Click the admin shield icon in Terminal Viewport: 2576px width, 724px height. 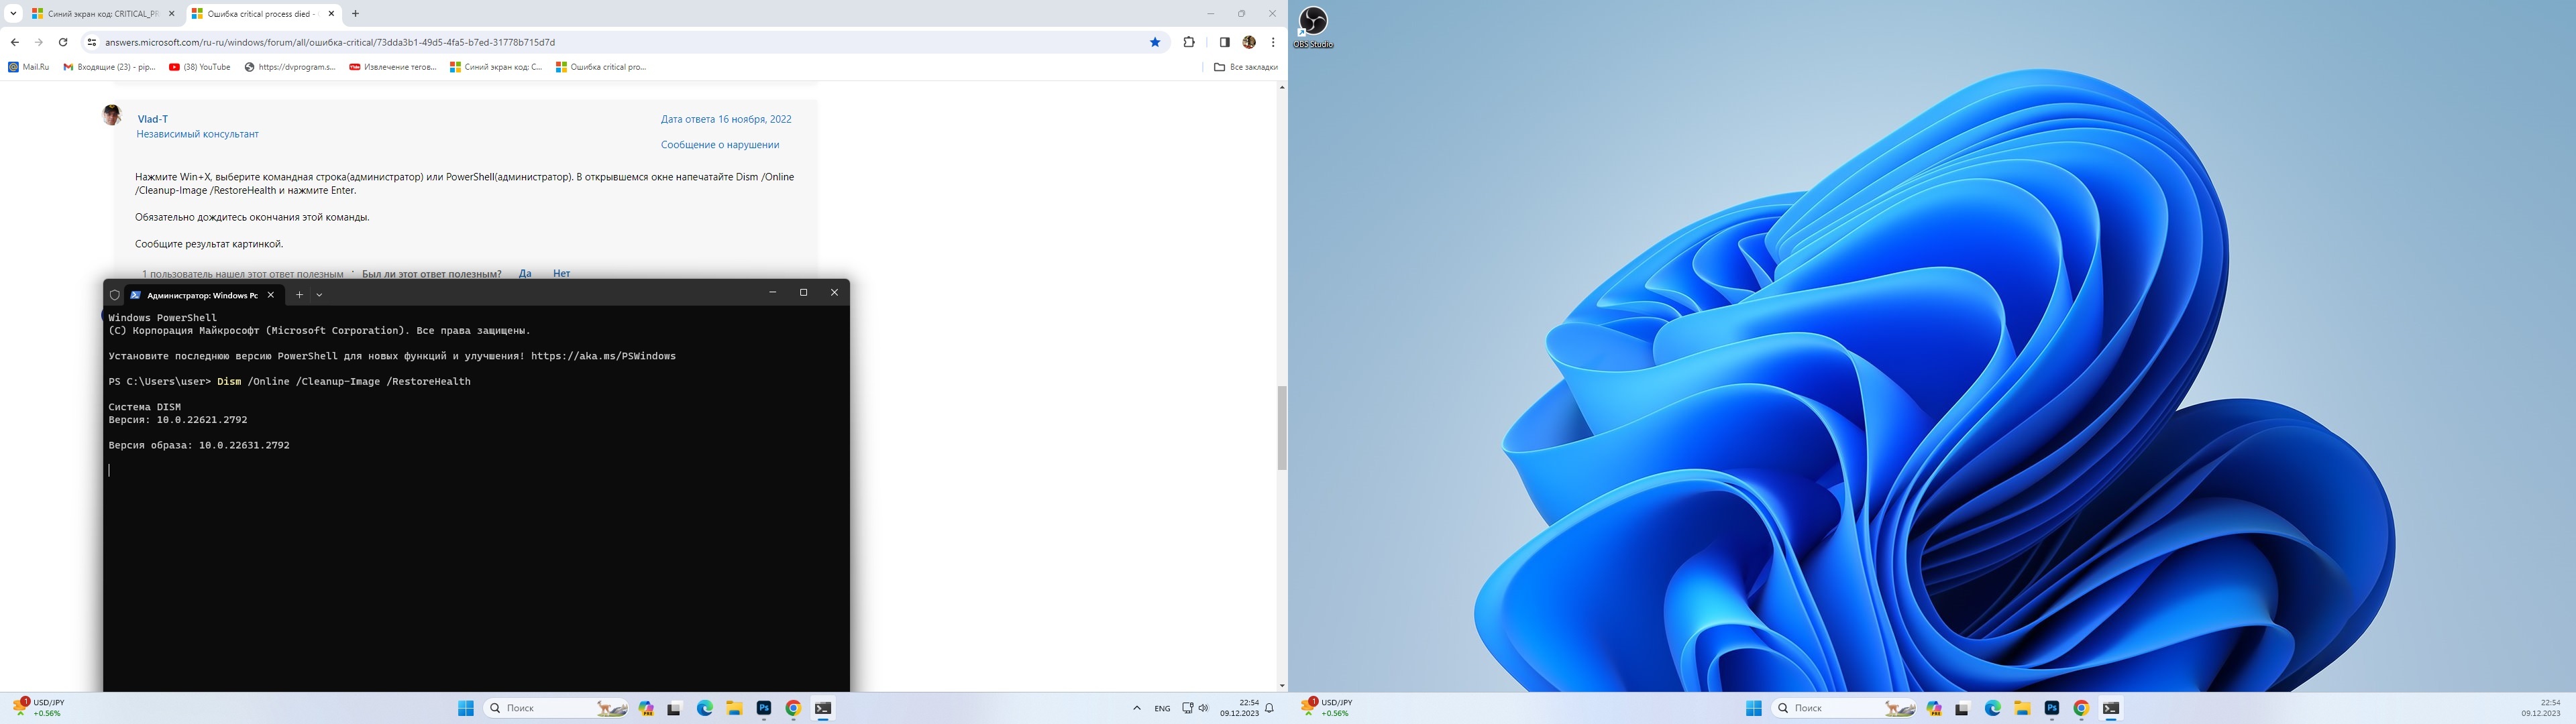coord(114,295)
